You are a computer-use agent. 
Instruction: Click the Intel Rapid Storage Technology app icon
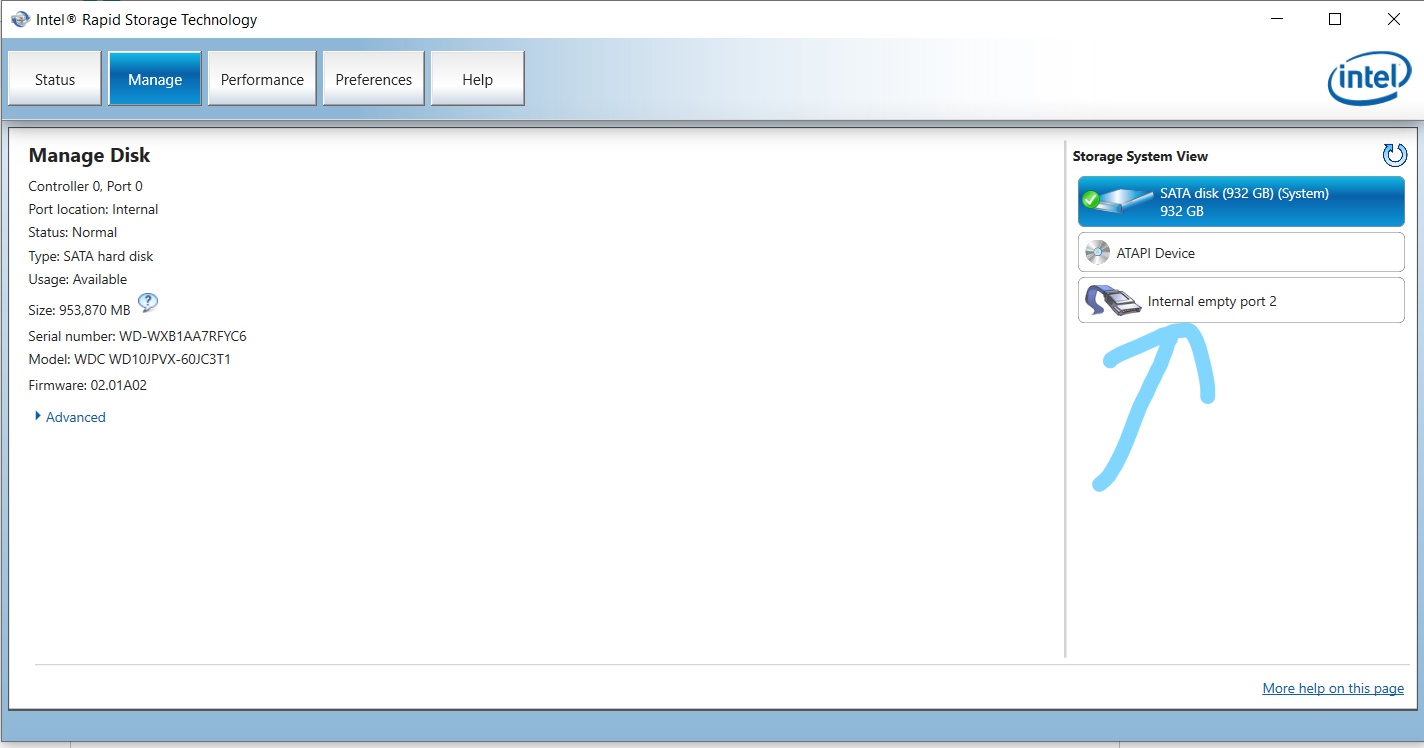[20, 19]
